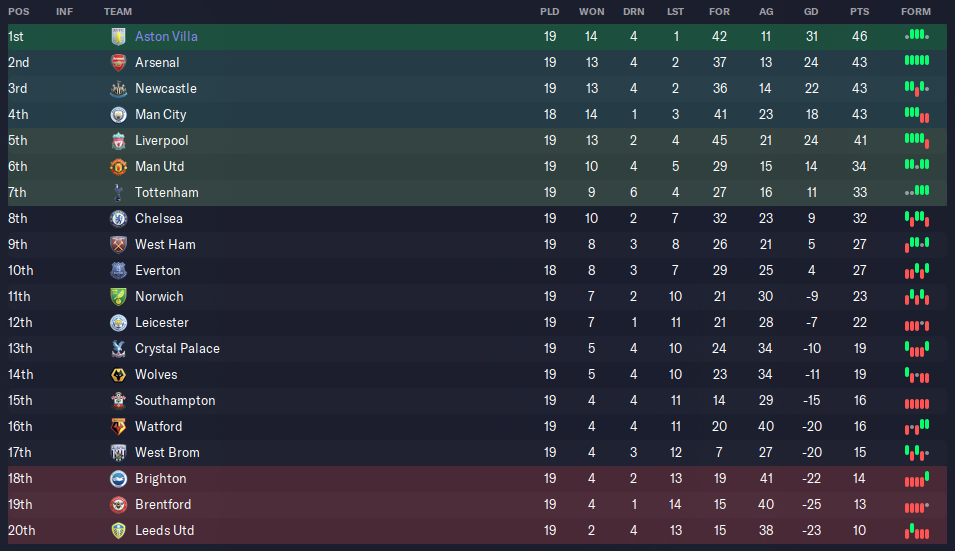Click the Leeds Utd club badge
Image resolution: width=955 pixels, height=551 pixels.
click(x=118, y=531)
